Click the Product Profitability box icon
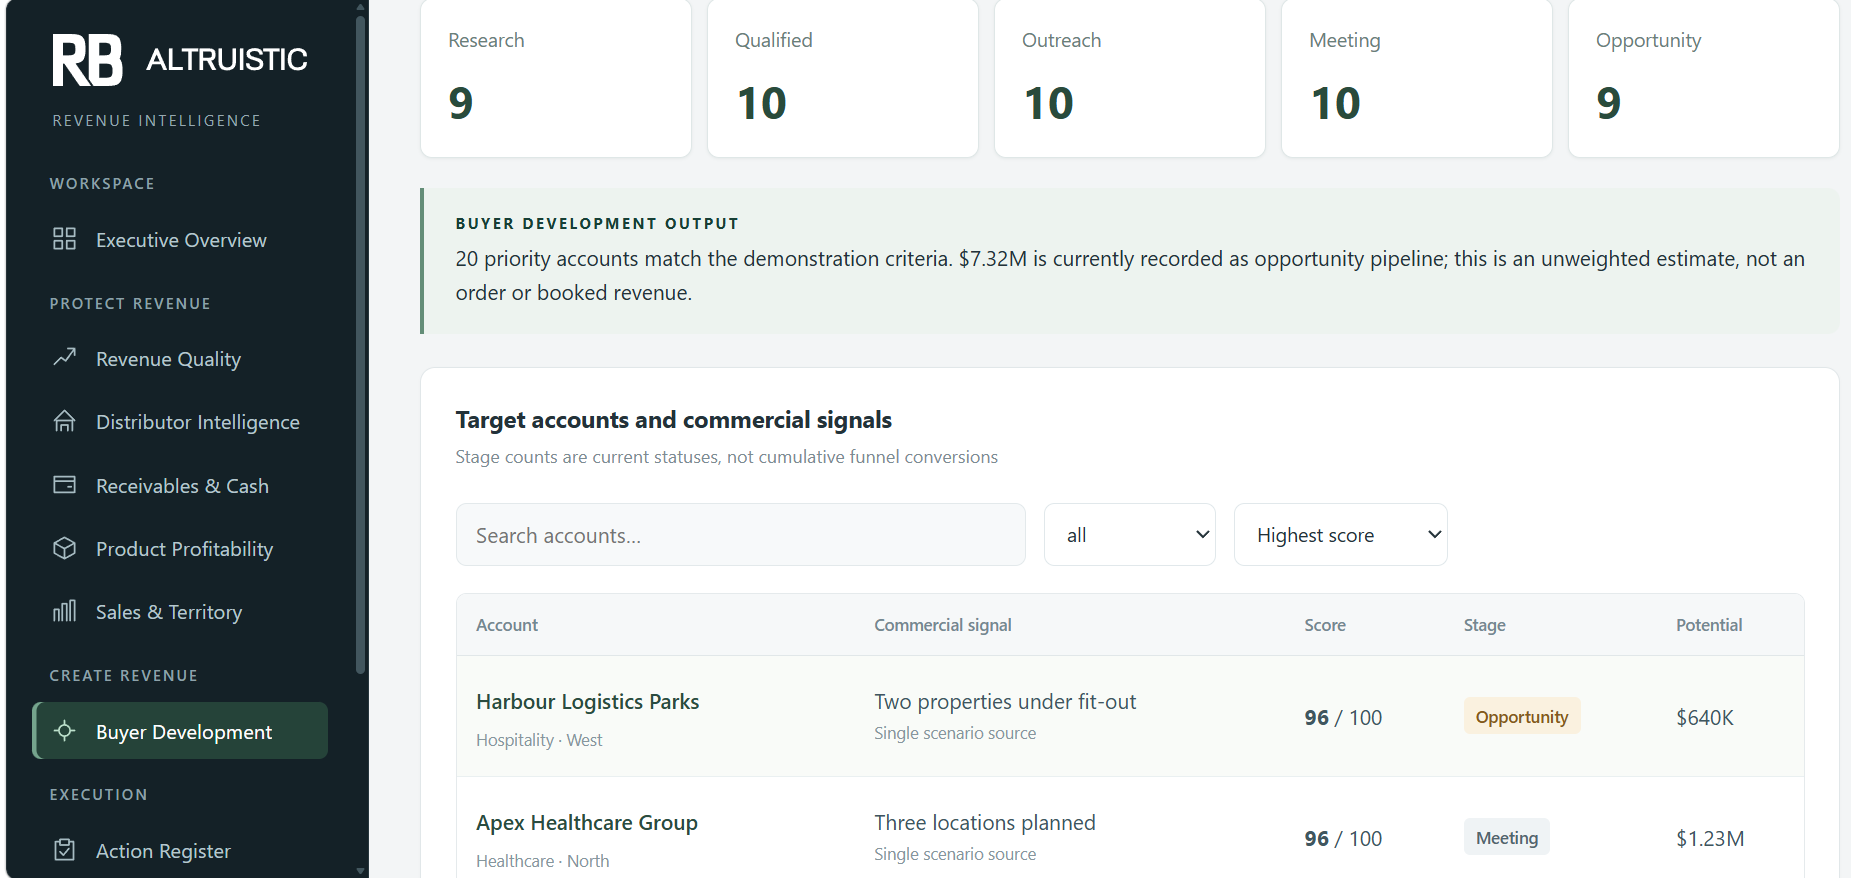1851x878 pixels. click(x=65, y=548)
